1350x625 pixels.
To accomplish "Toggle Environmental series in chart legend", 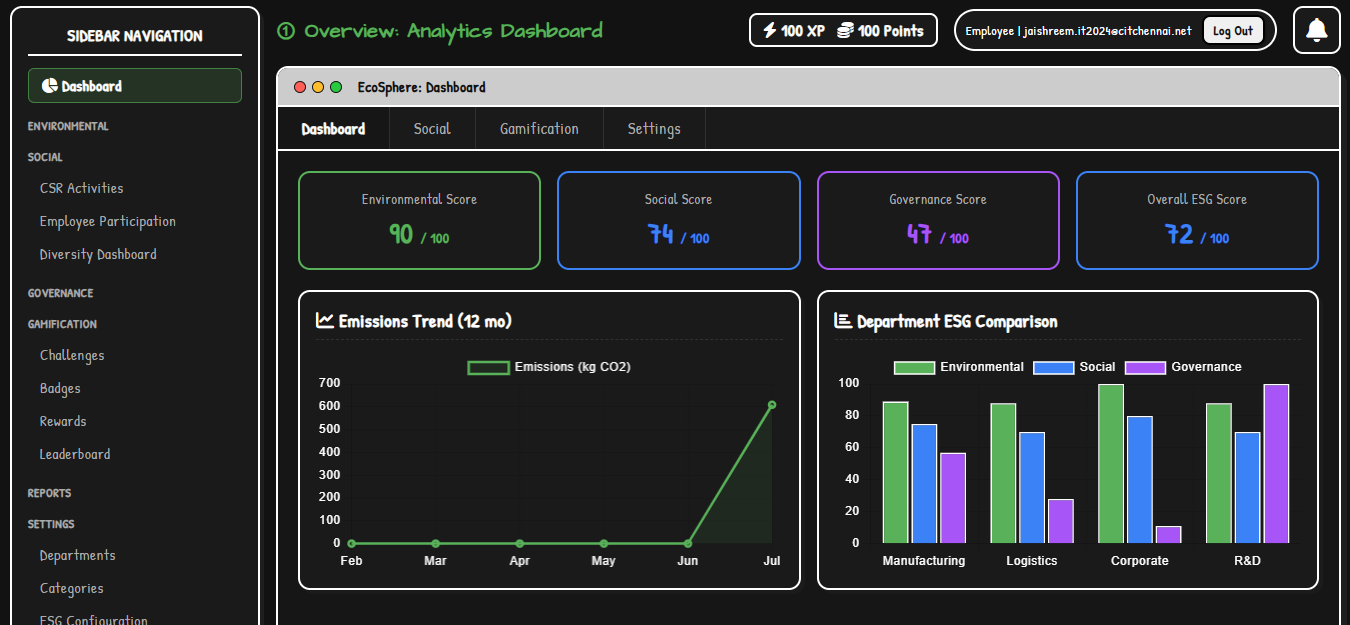I will 958,367.
